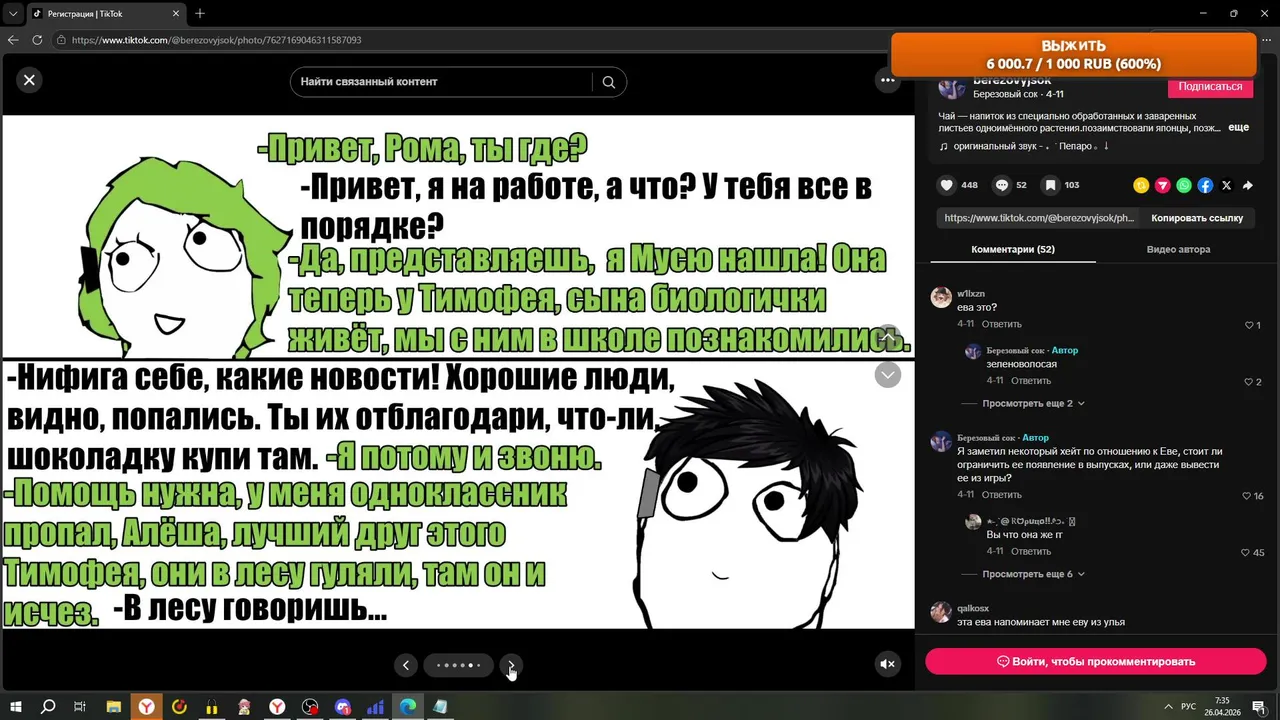Go to the next photo with the right arrow

511,665
